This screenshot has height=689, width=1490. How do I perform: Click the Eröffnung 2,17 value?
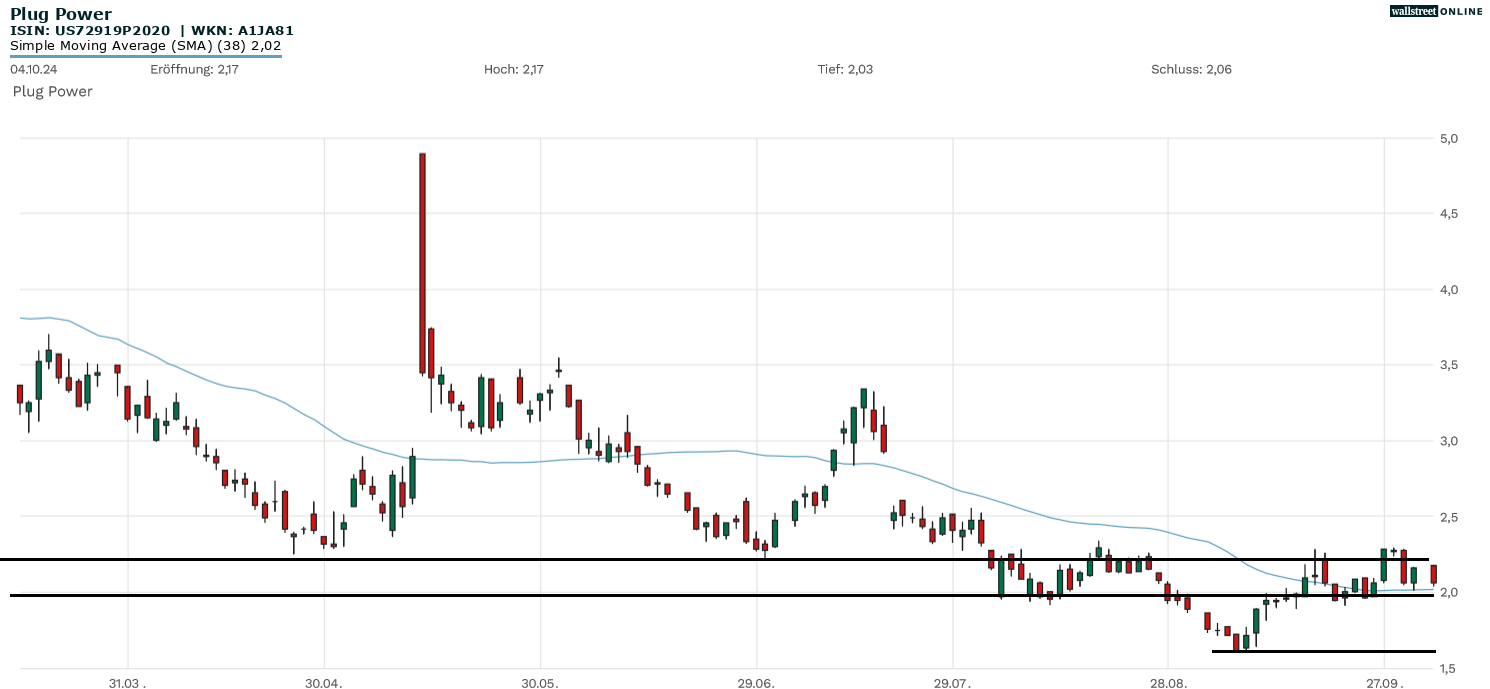194,69
